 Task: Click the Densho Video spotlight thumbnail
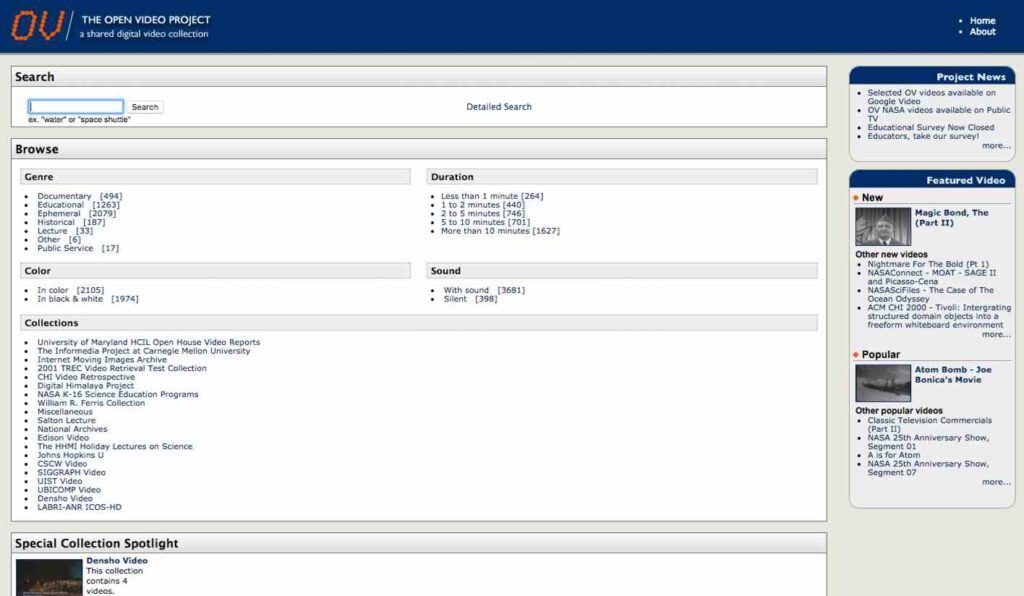[49, 577]
